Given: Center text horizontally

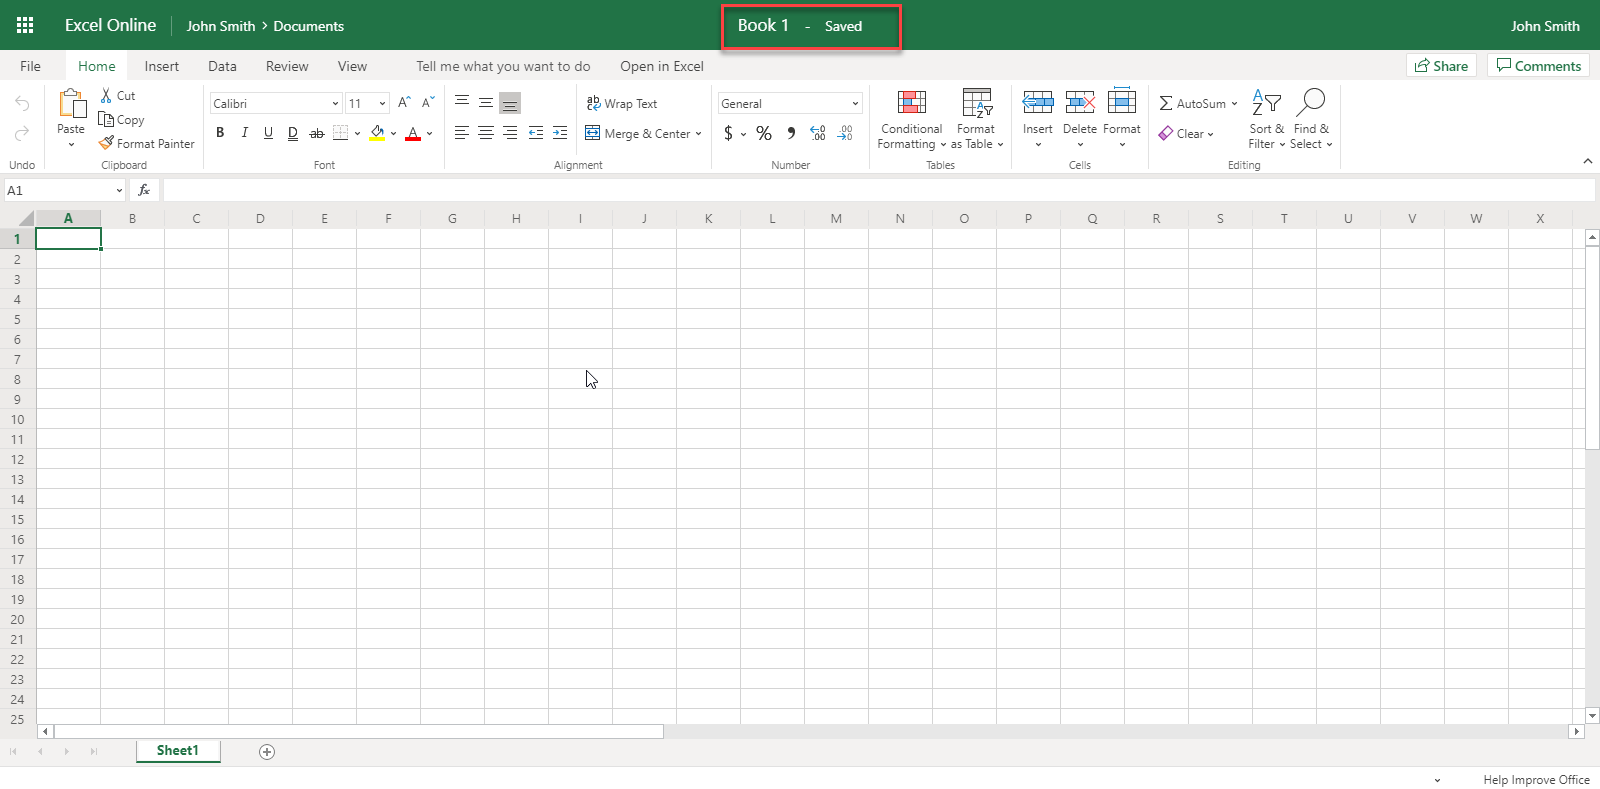Looking at the screenshot, I should pyautogui.click(x=486, y=132).
